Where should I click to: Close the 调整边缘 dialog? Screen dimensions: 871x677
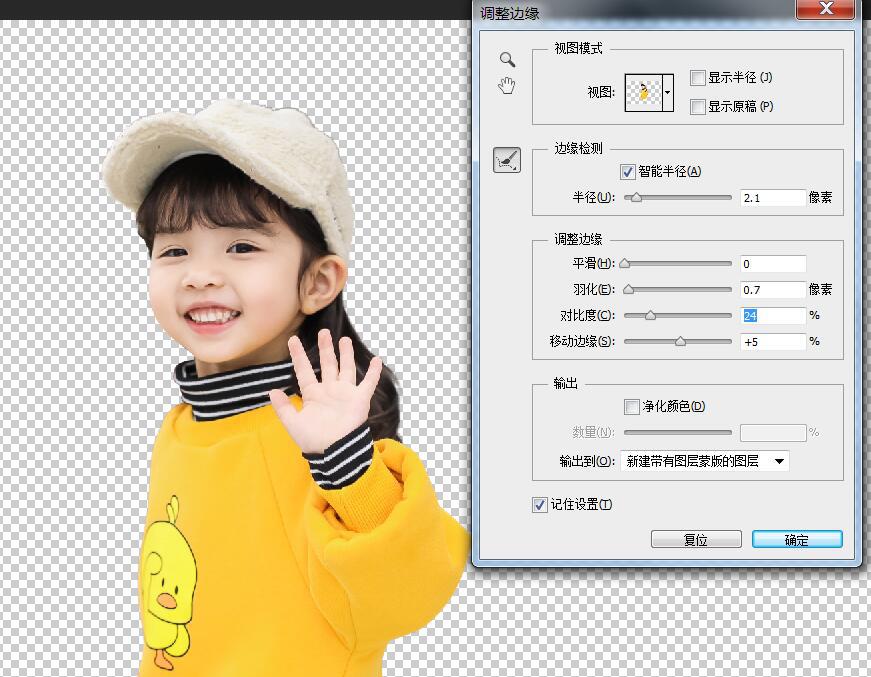point(825,9)
